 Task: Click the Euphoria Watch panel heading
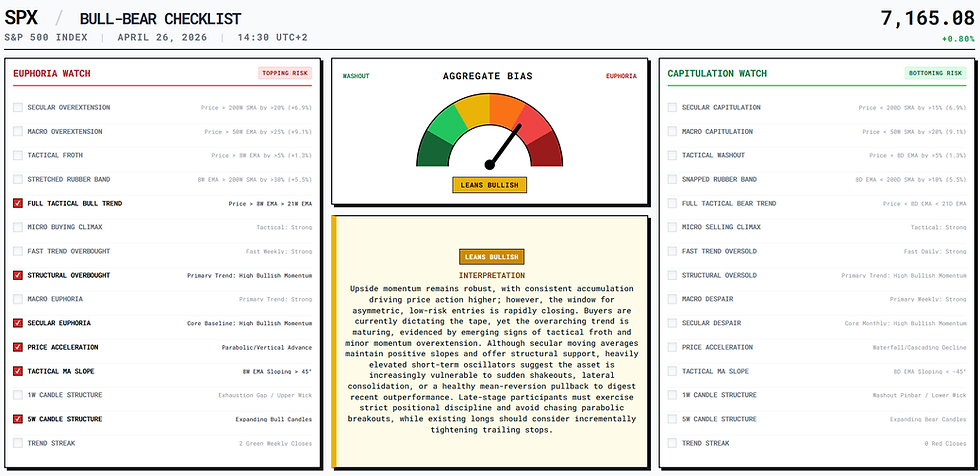(x=52, y=73)
